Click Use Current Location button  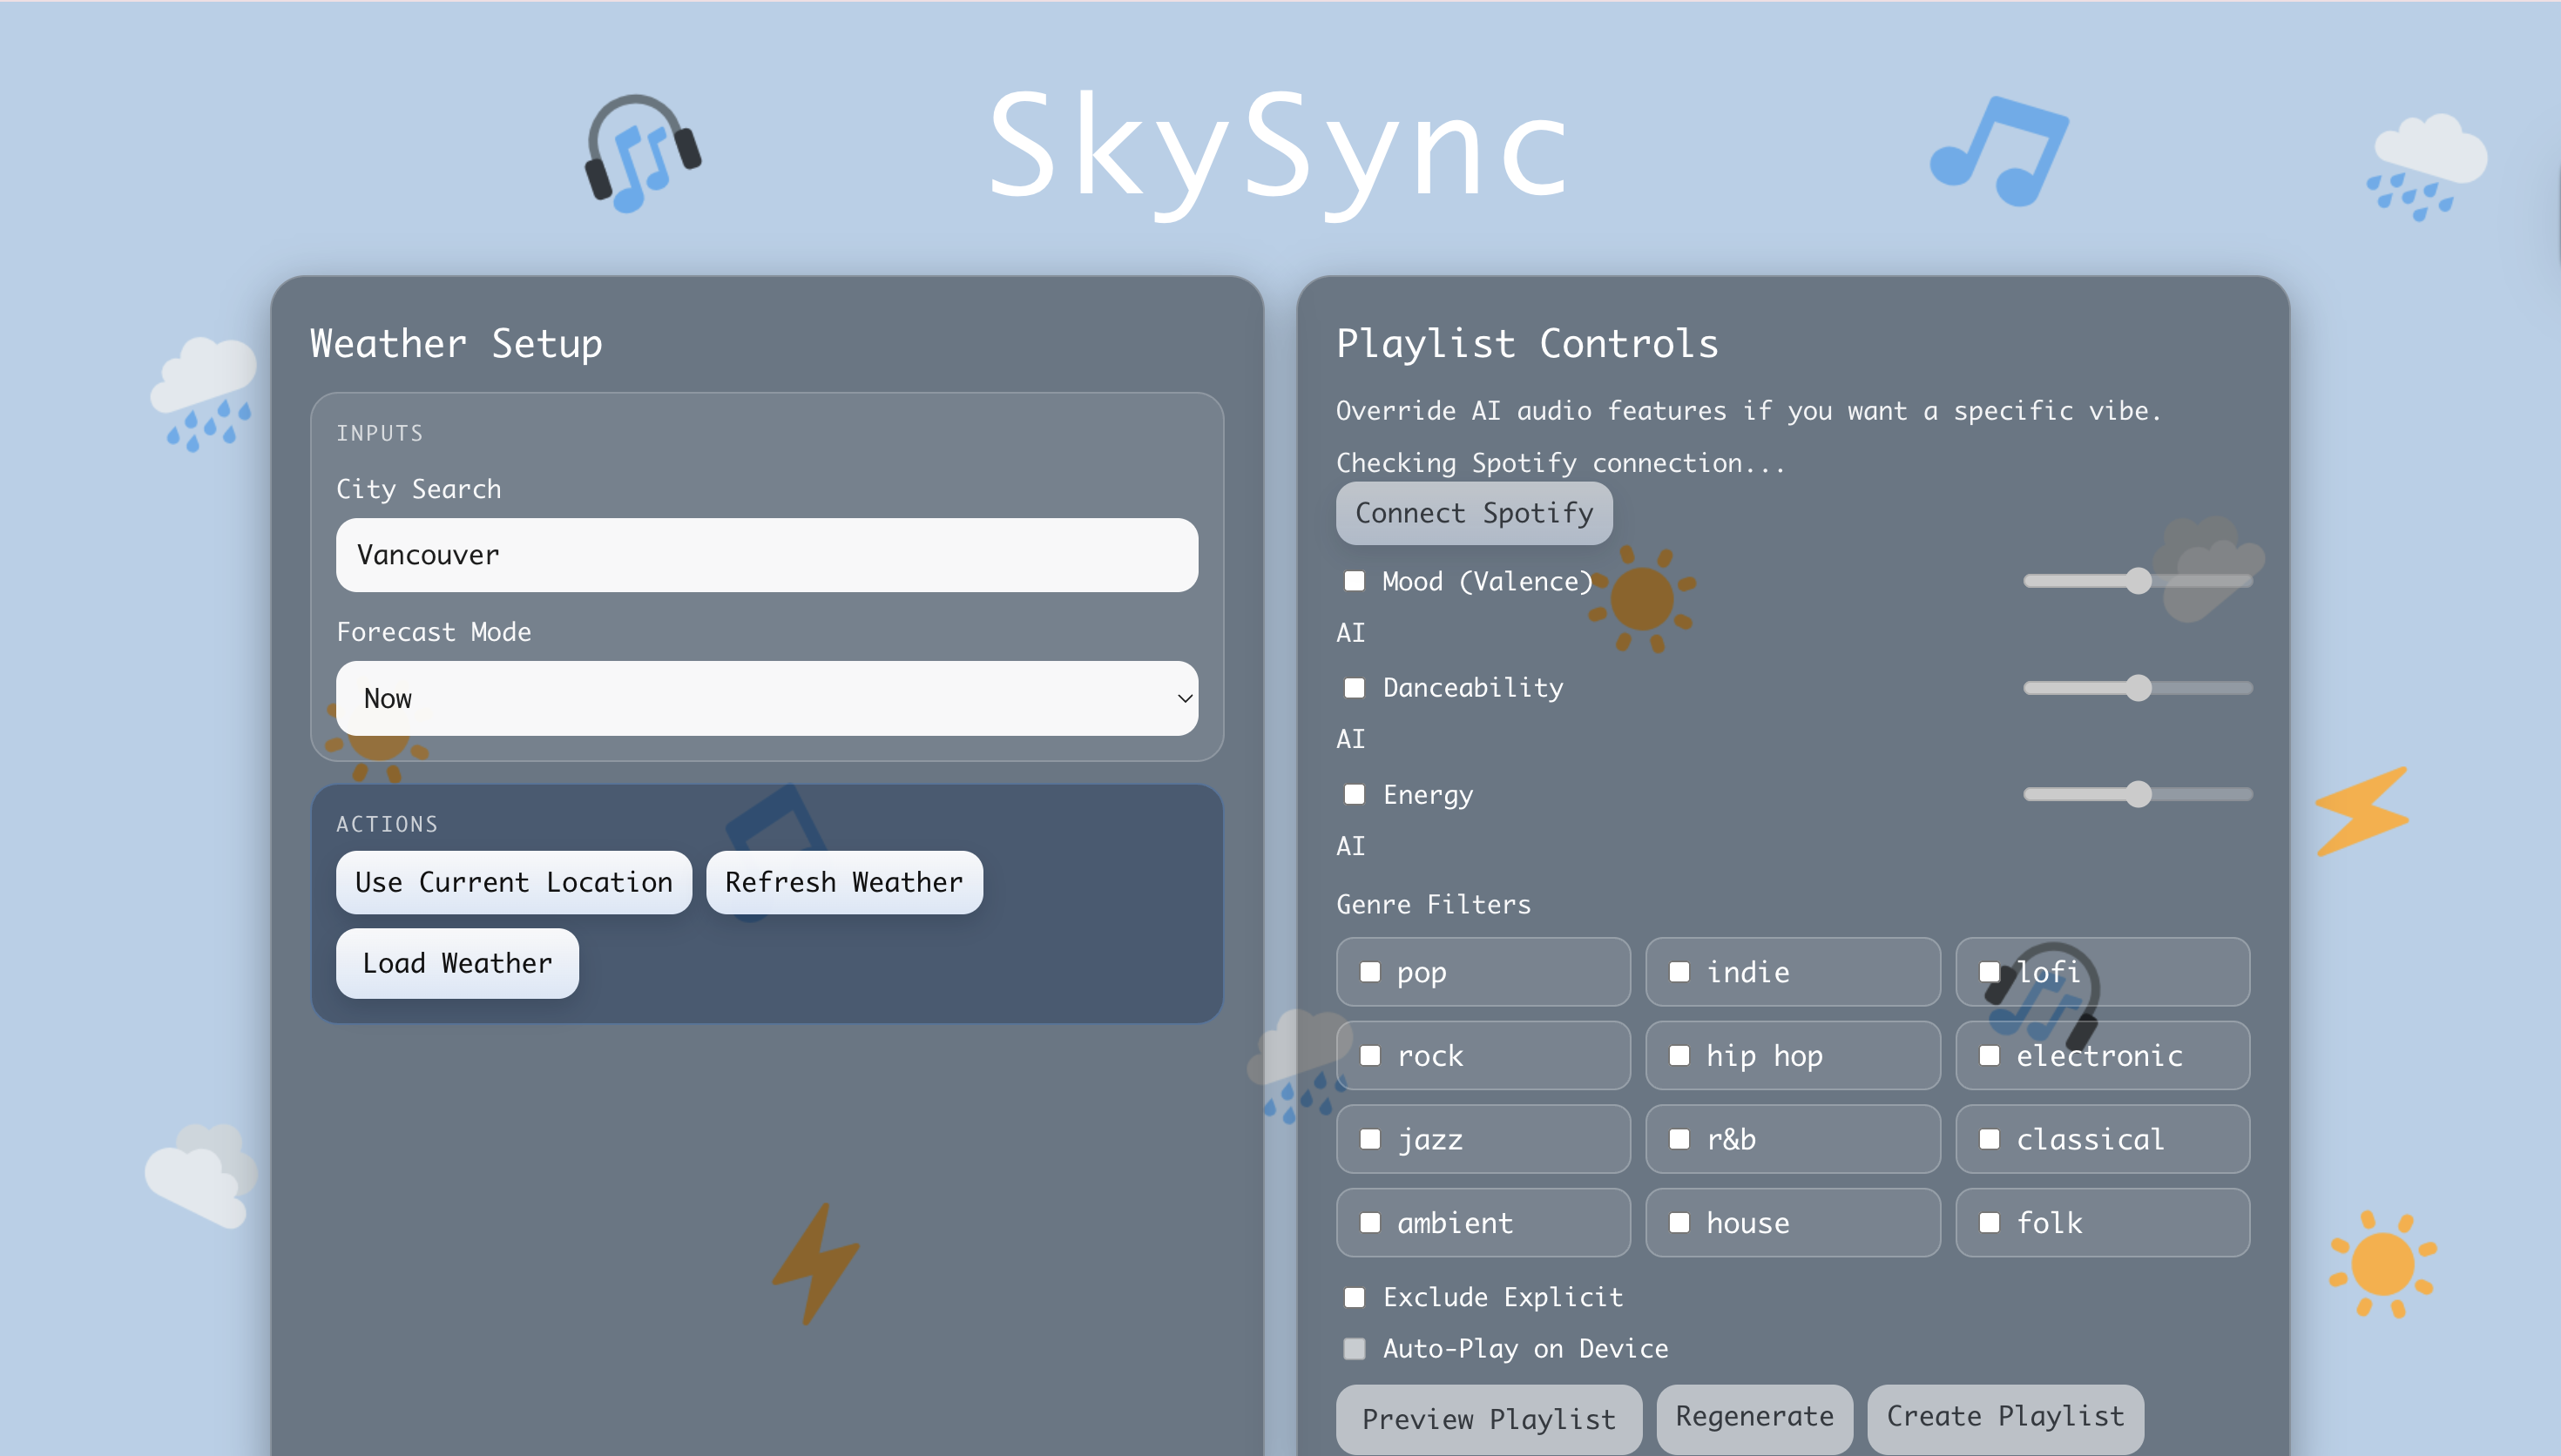[514, 882]
